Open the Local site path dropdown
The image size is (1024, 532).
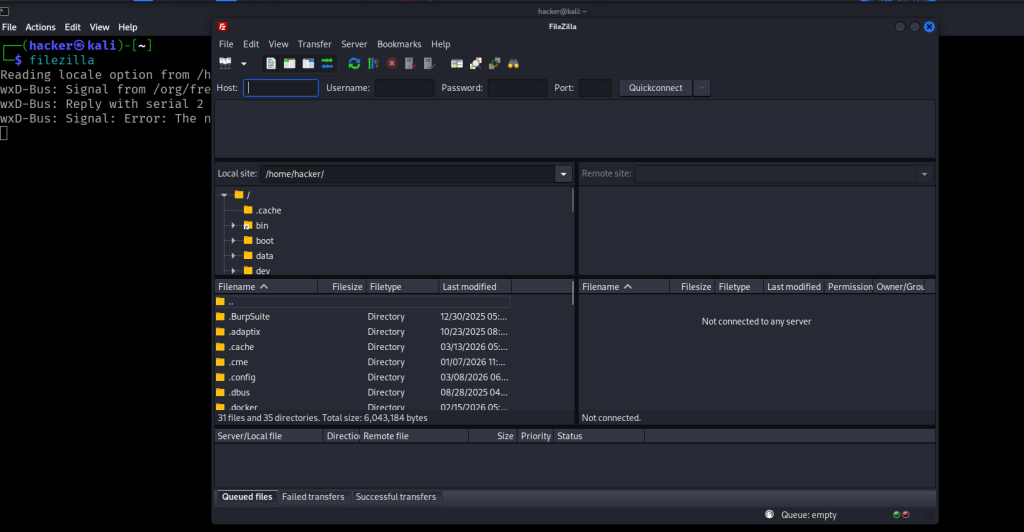click(562, 174)
